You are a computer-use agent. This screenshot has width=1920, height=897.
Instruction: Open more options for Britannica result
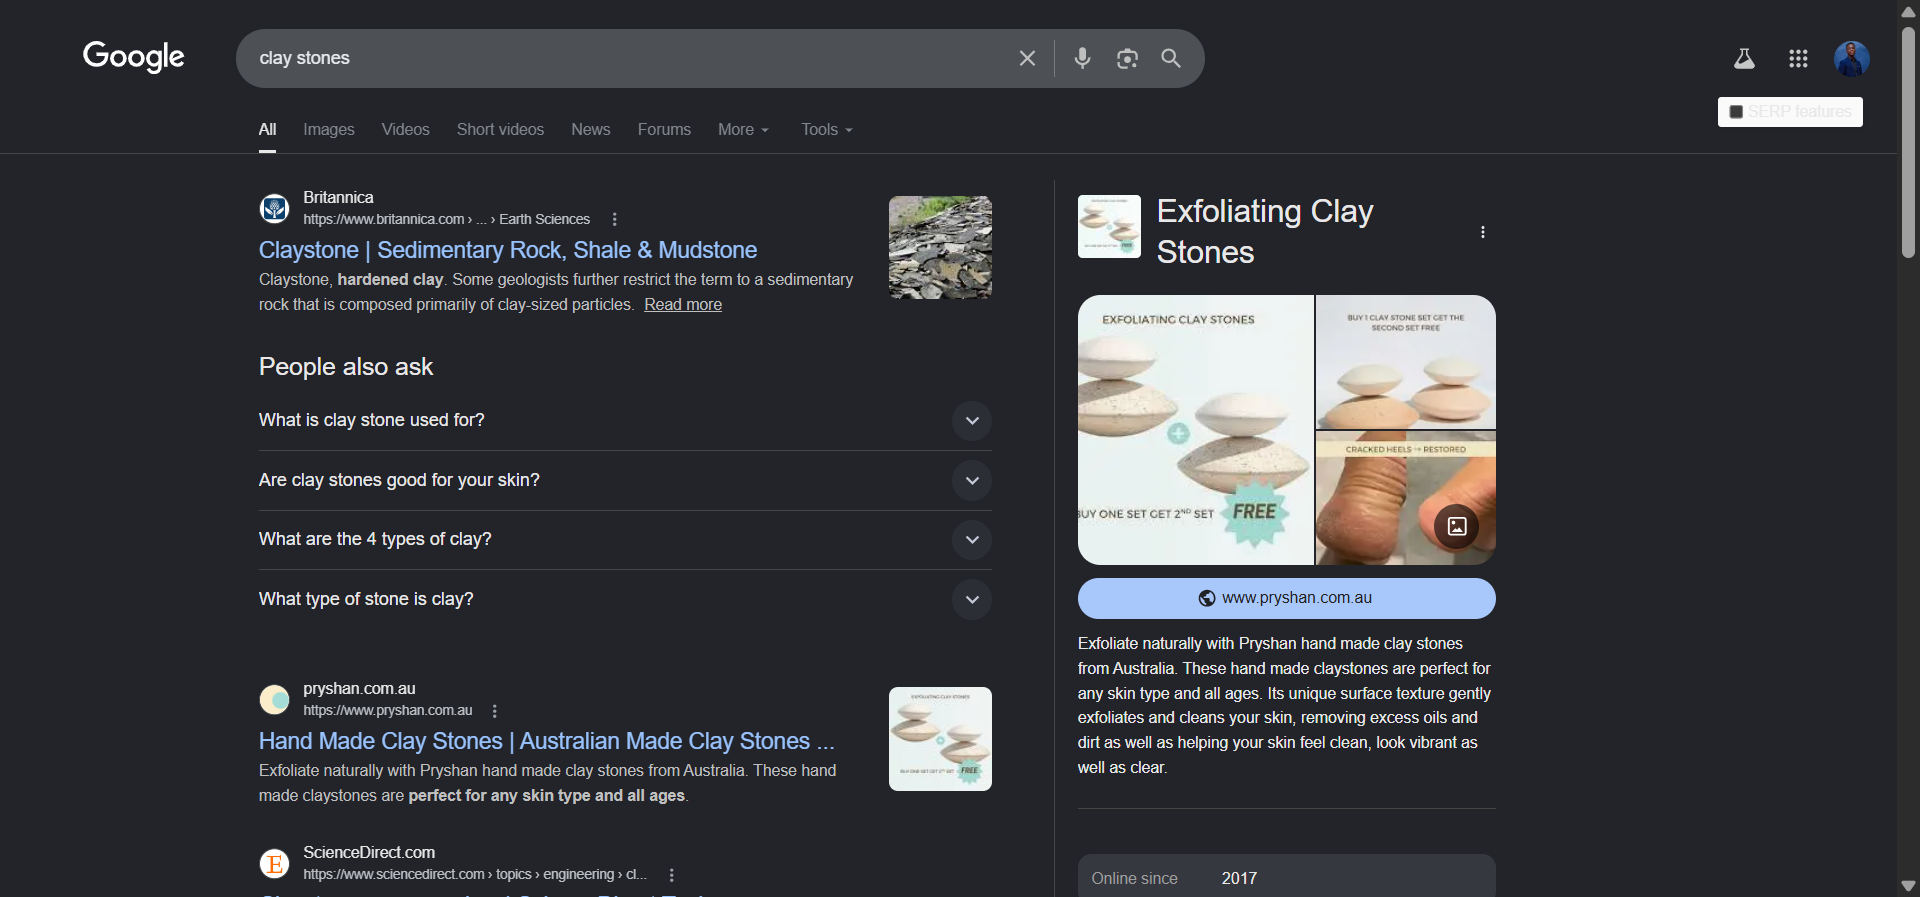pyautogui.click(x=614, y=219)
